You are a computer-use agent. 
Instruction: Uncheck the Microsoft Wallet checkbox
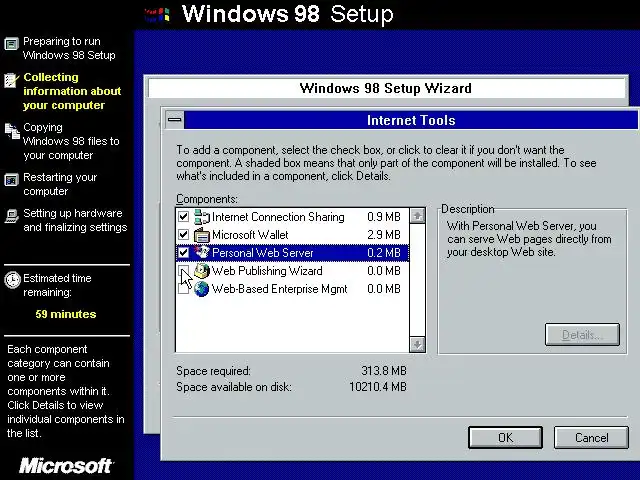pyautogui.click(x=184, y=235)
